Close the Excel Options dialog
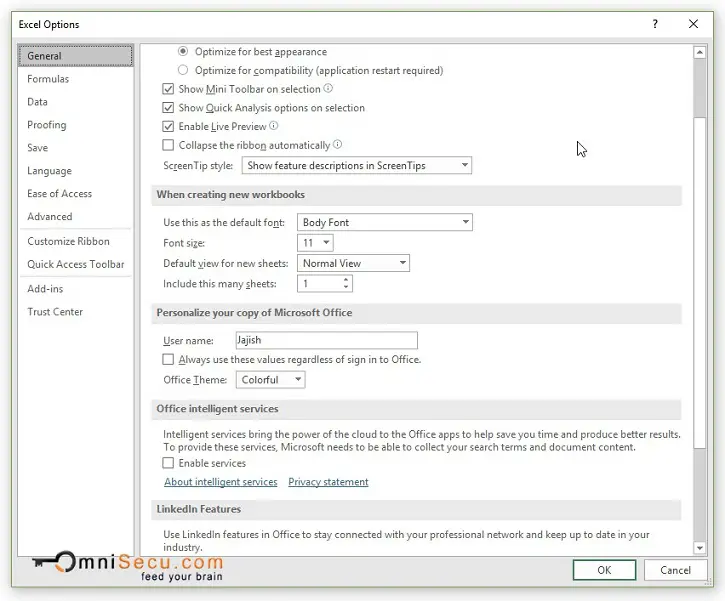Viewport: 725px width, 601px height. 693,24
